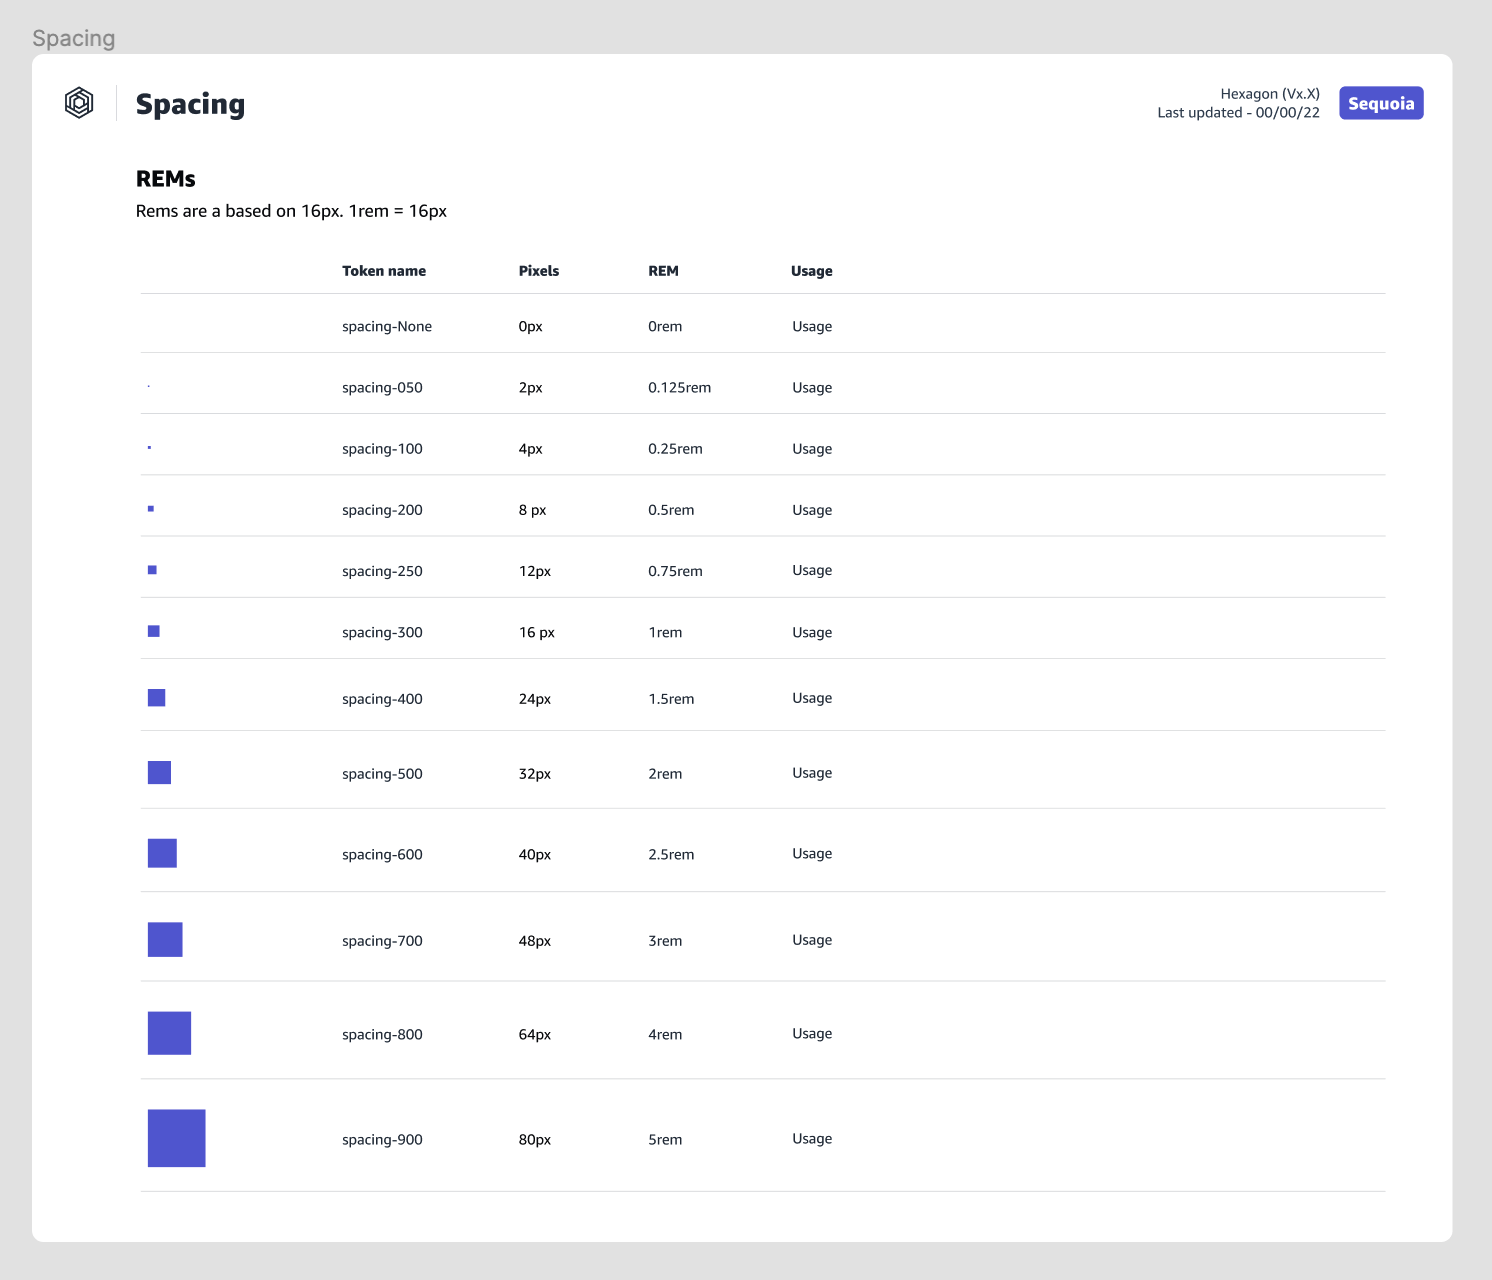Viewport: 1492px width, 1280px height.
Task: Click the REM column header
Action: pyautogui.click(x=663, y=271)
